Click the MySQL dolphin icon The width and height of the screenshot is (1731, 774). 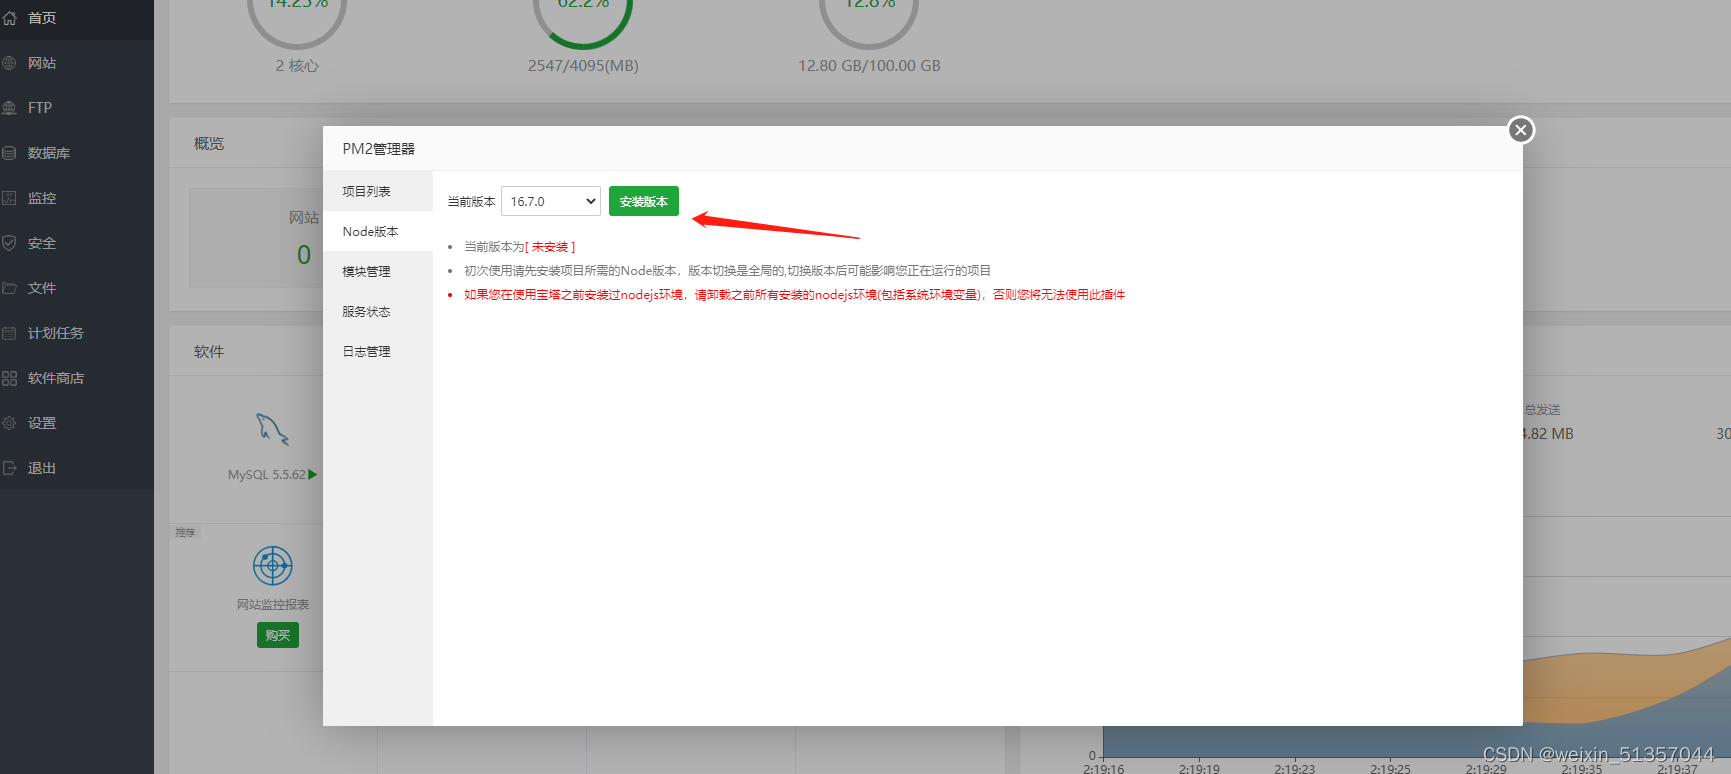pyautogui.click(x=272, y=429)
